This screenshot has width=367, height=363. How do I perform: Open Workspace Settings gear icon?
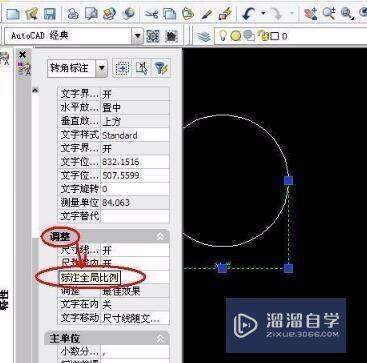153,36
